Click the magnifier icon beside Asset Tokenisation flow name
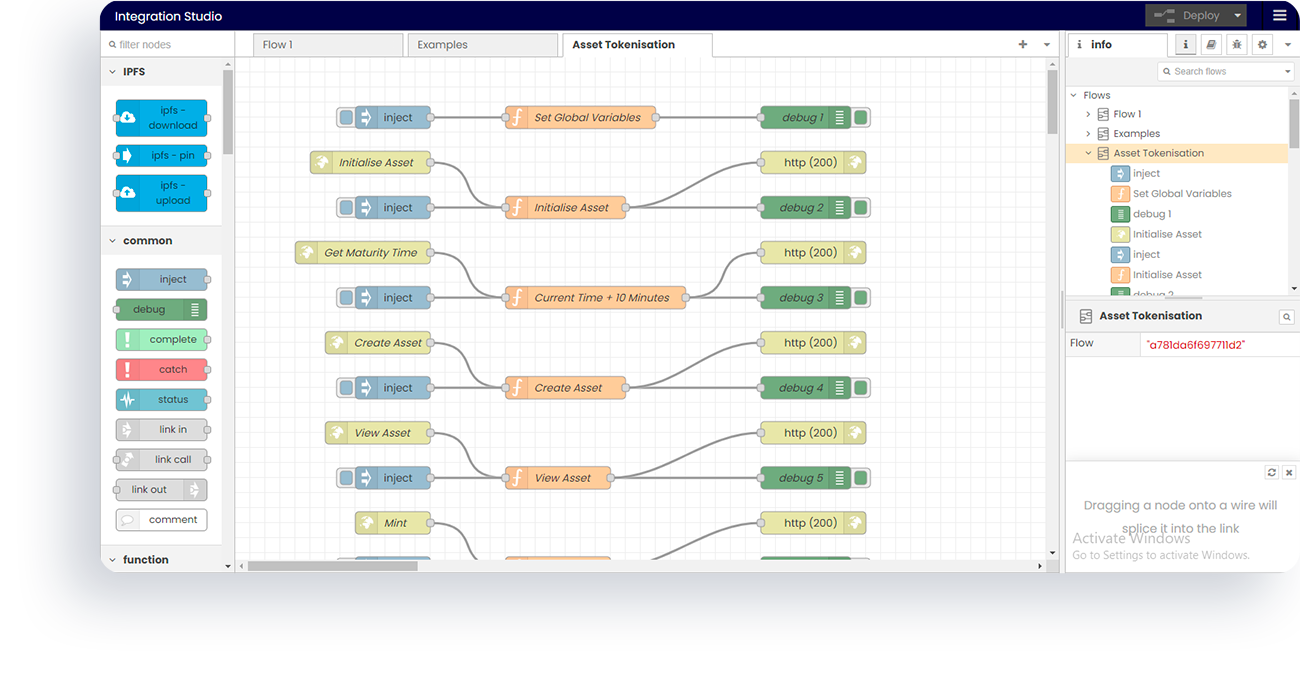The width and height of the screenshot is (1300, 700). pos(1287,316)
